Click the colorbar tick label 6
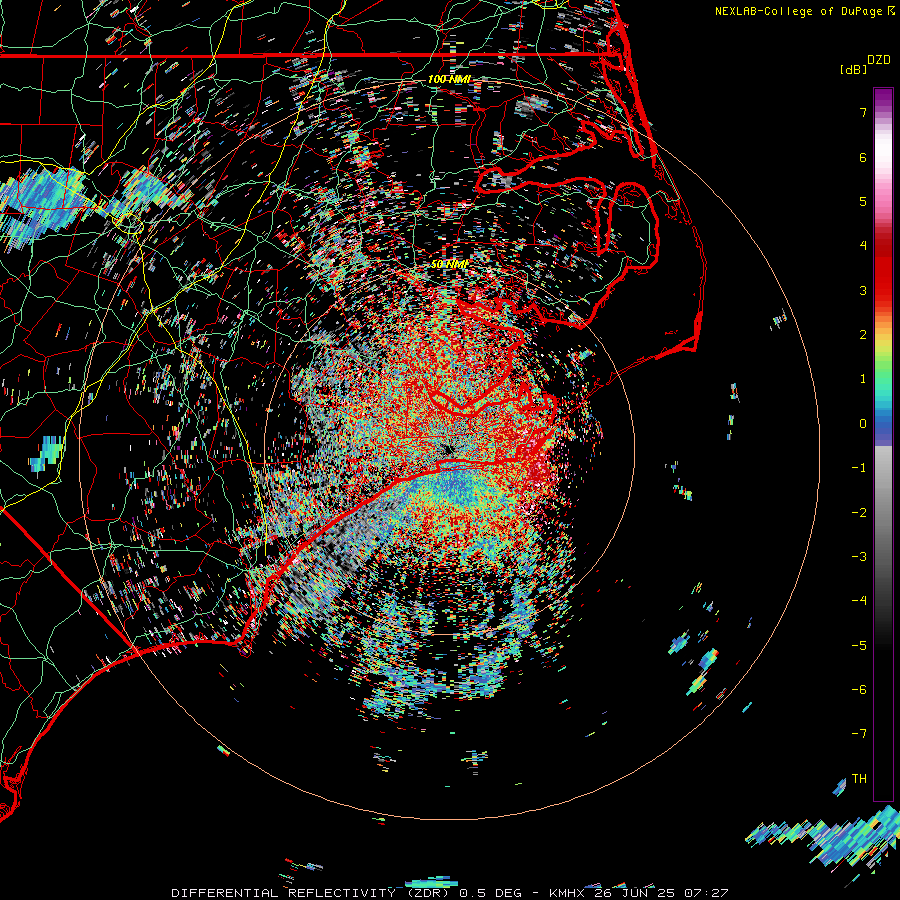Screen dimensions: 900x900 (863, 157)
